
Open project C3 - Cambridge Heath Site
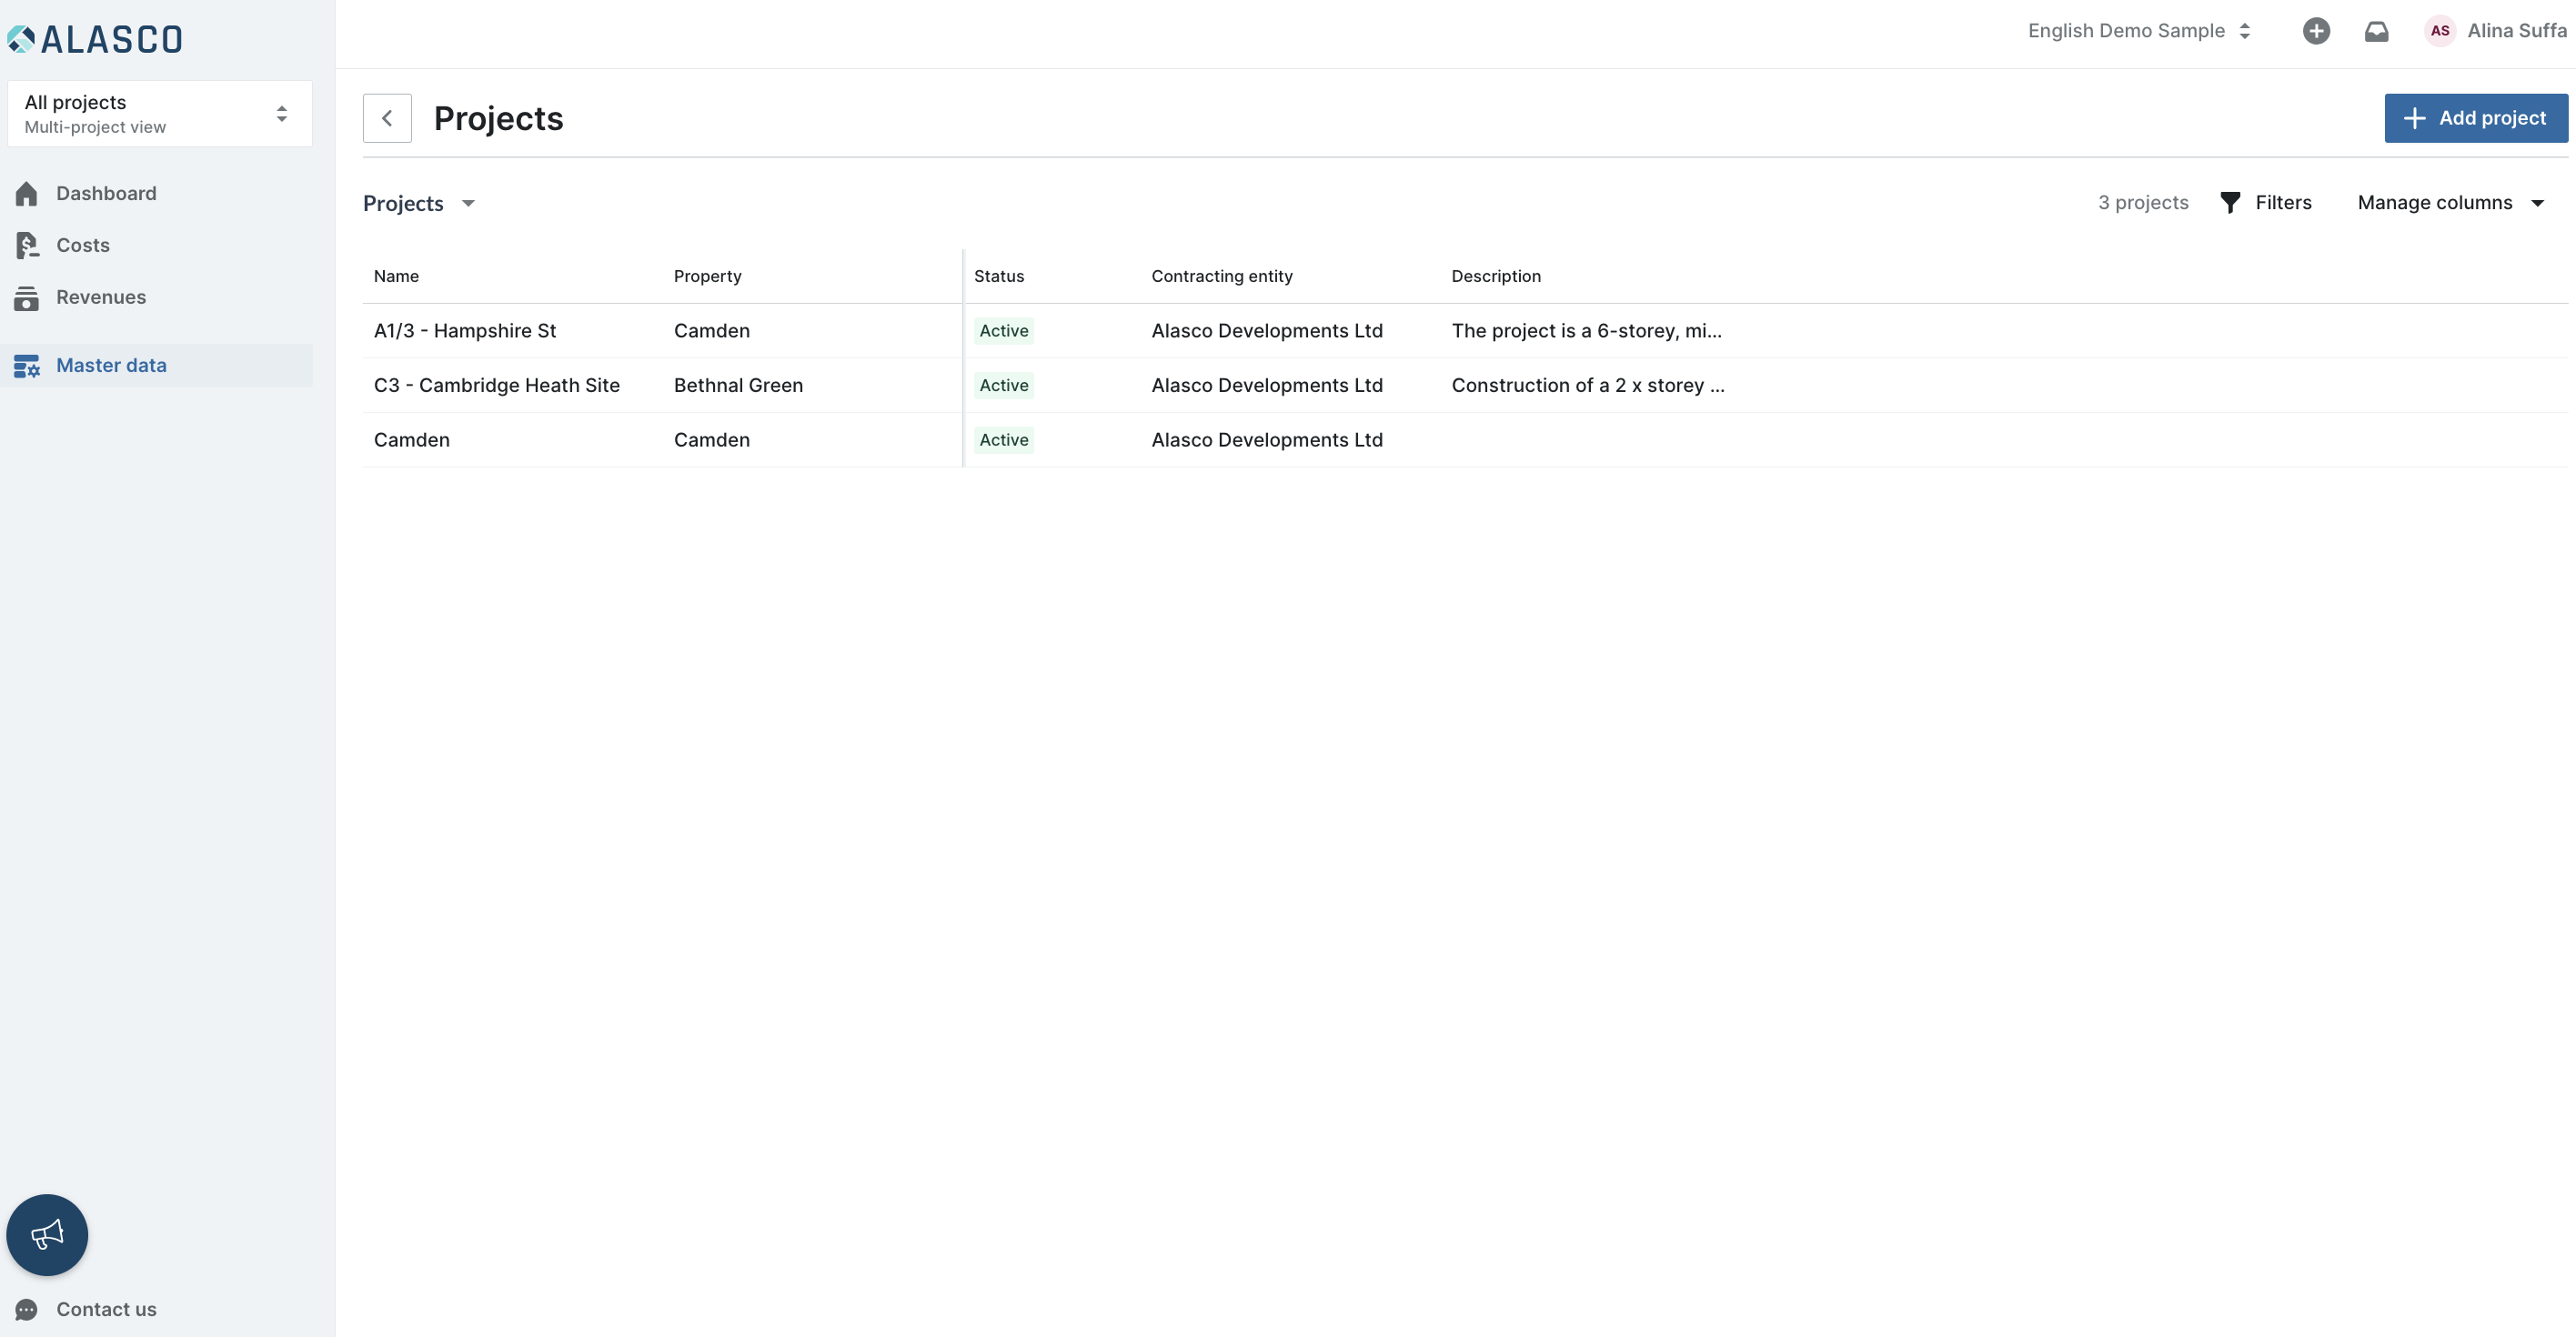pyautogui.click(x=497, y=385)
